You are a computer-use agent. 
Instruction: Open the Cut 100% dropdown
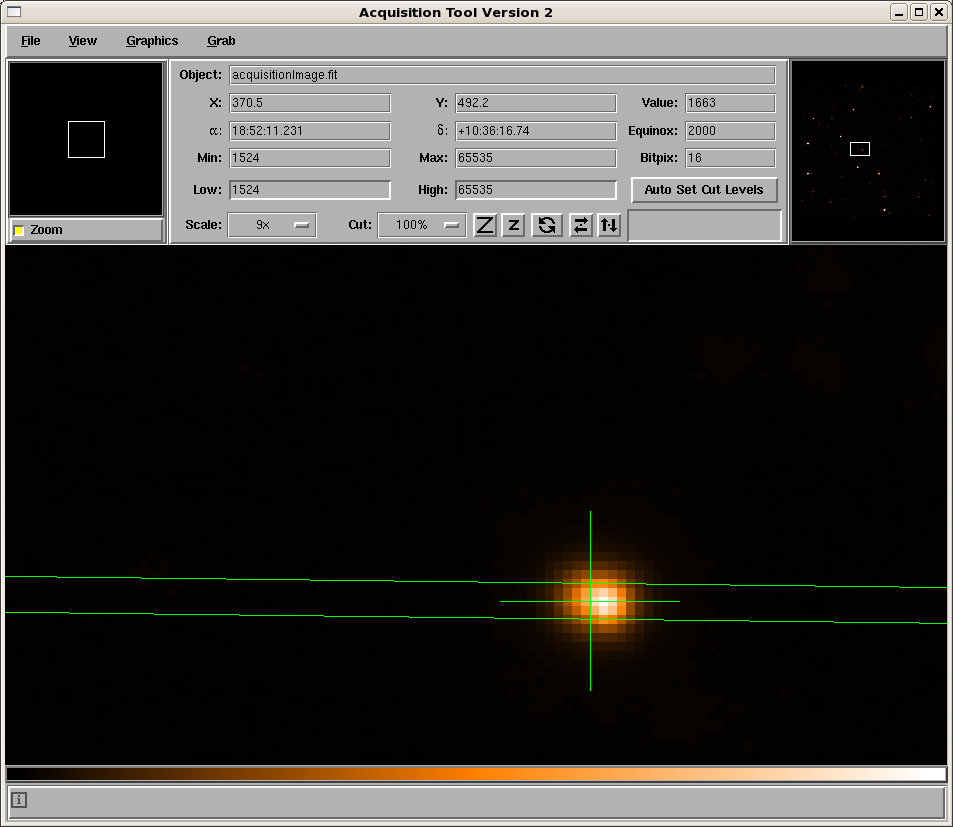(421, 225)
